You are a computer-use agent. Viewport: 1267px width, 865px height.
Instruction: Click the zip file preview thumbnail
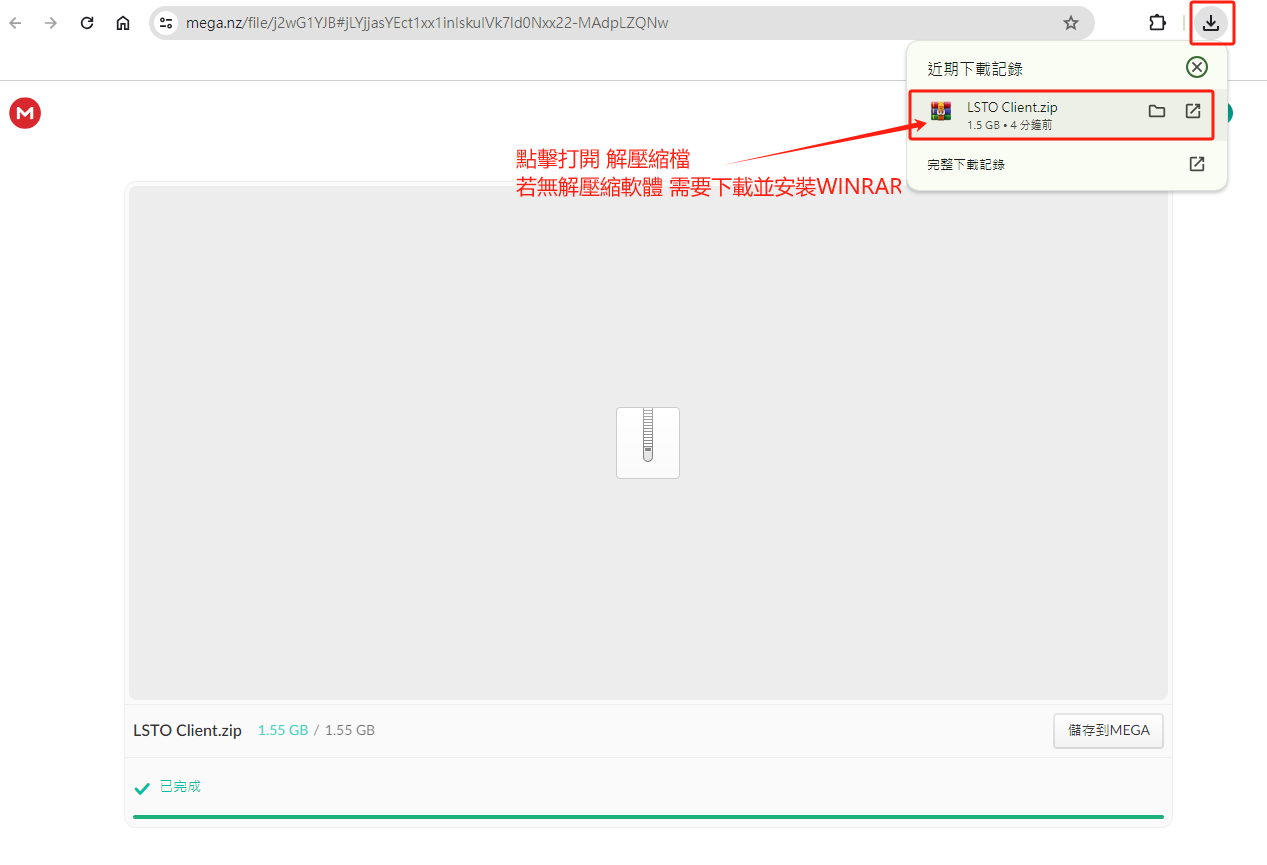pos(648,442)
